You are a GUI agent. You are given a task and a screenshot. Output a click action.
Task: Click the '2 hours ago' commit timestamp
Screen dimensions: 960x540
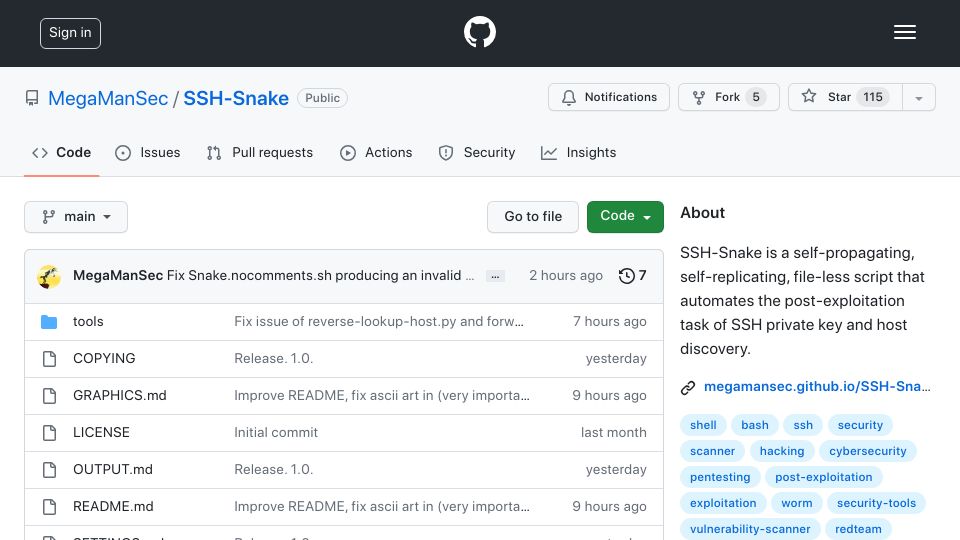pos(566,276)
